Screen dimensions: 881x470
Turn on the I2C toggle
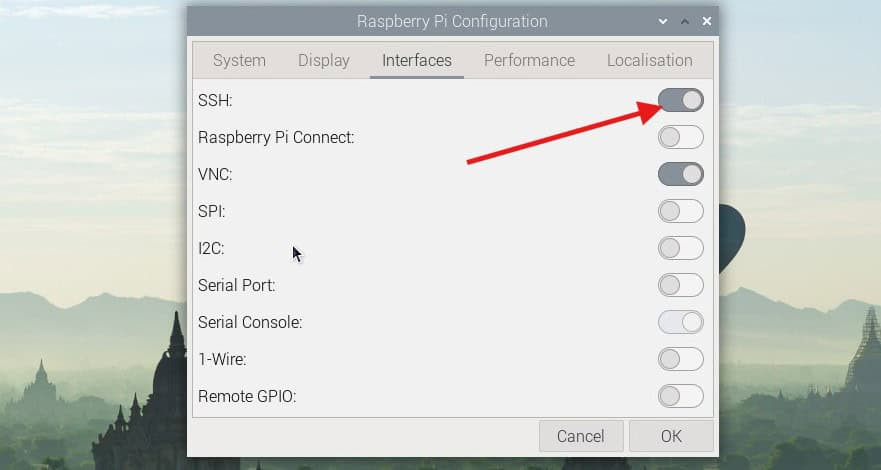pyautogui.click(x=680, y=248)
